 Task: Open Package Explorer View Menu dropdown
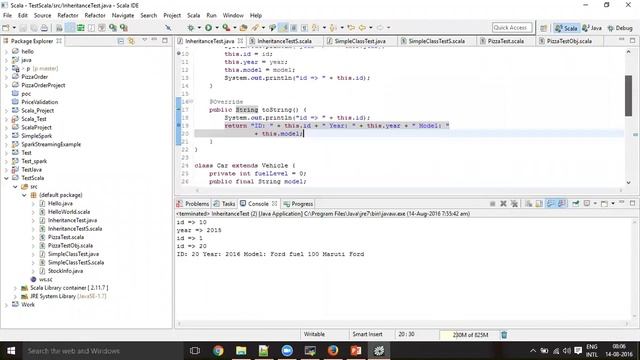point(144,40)
